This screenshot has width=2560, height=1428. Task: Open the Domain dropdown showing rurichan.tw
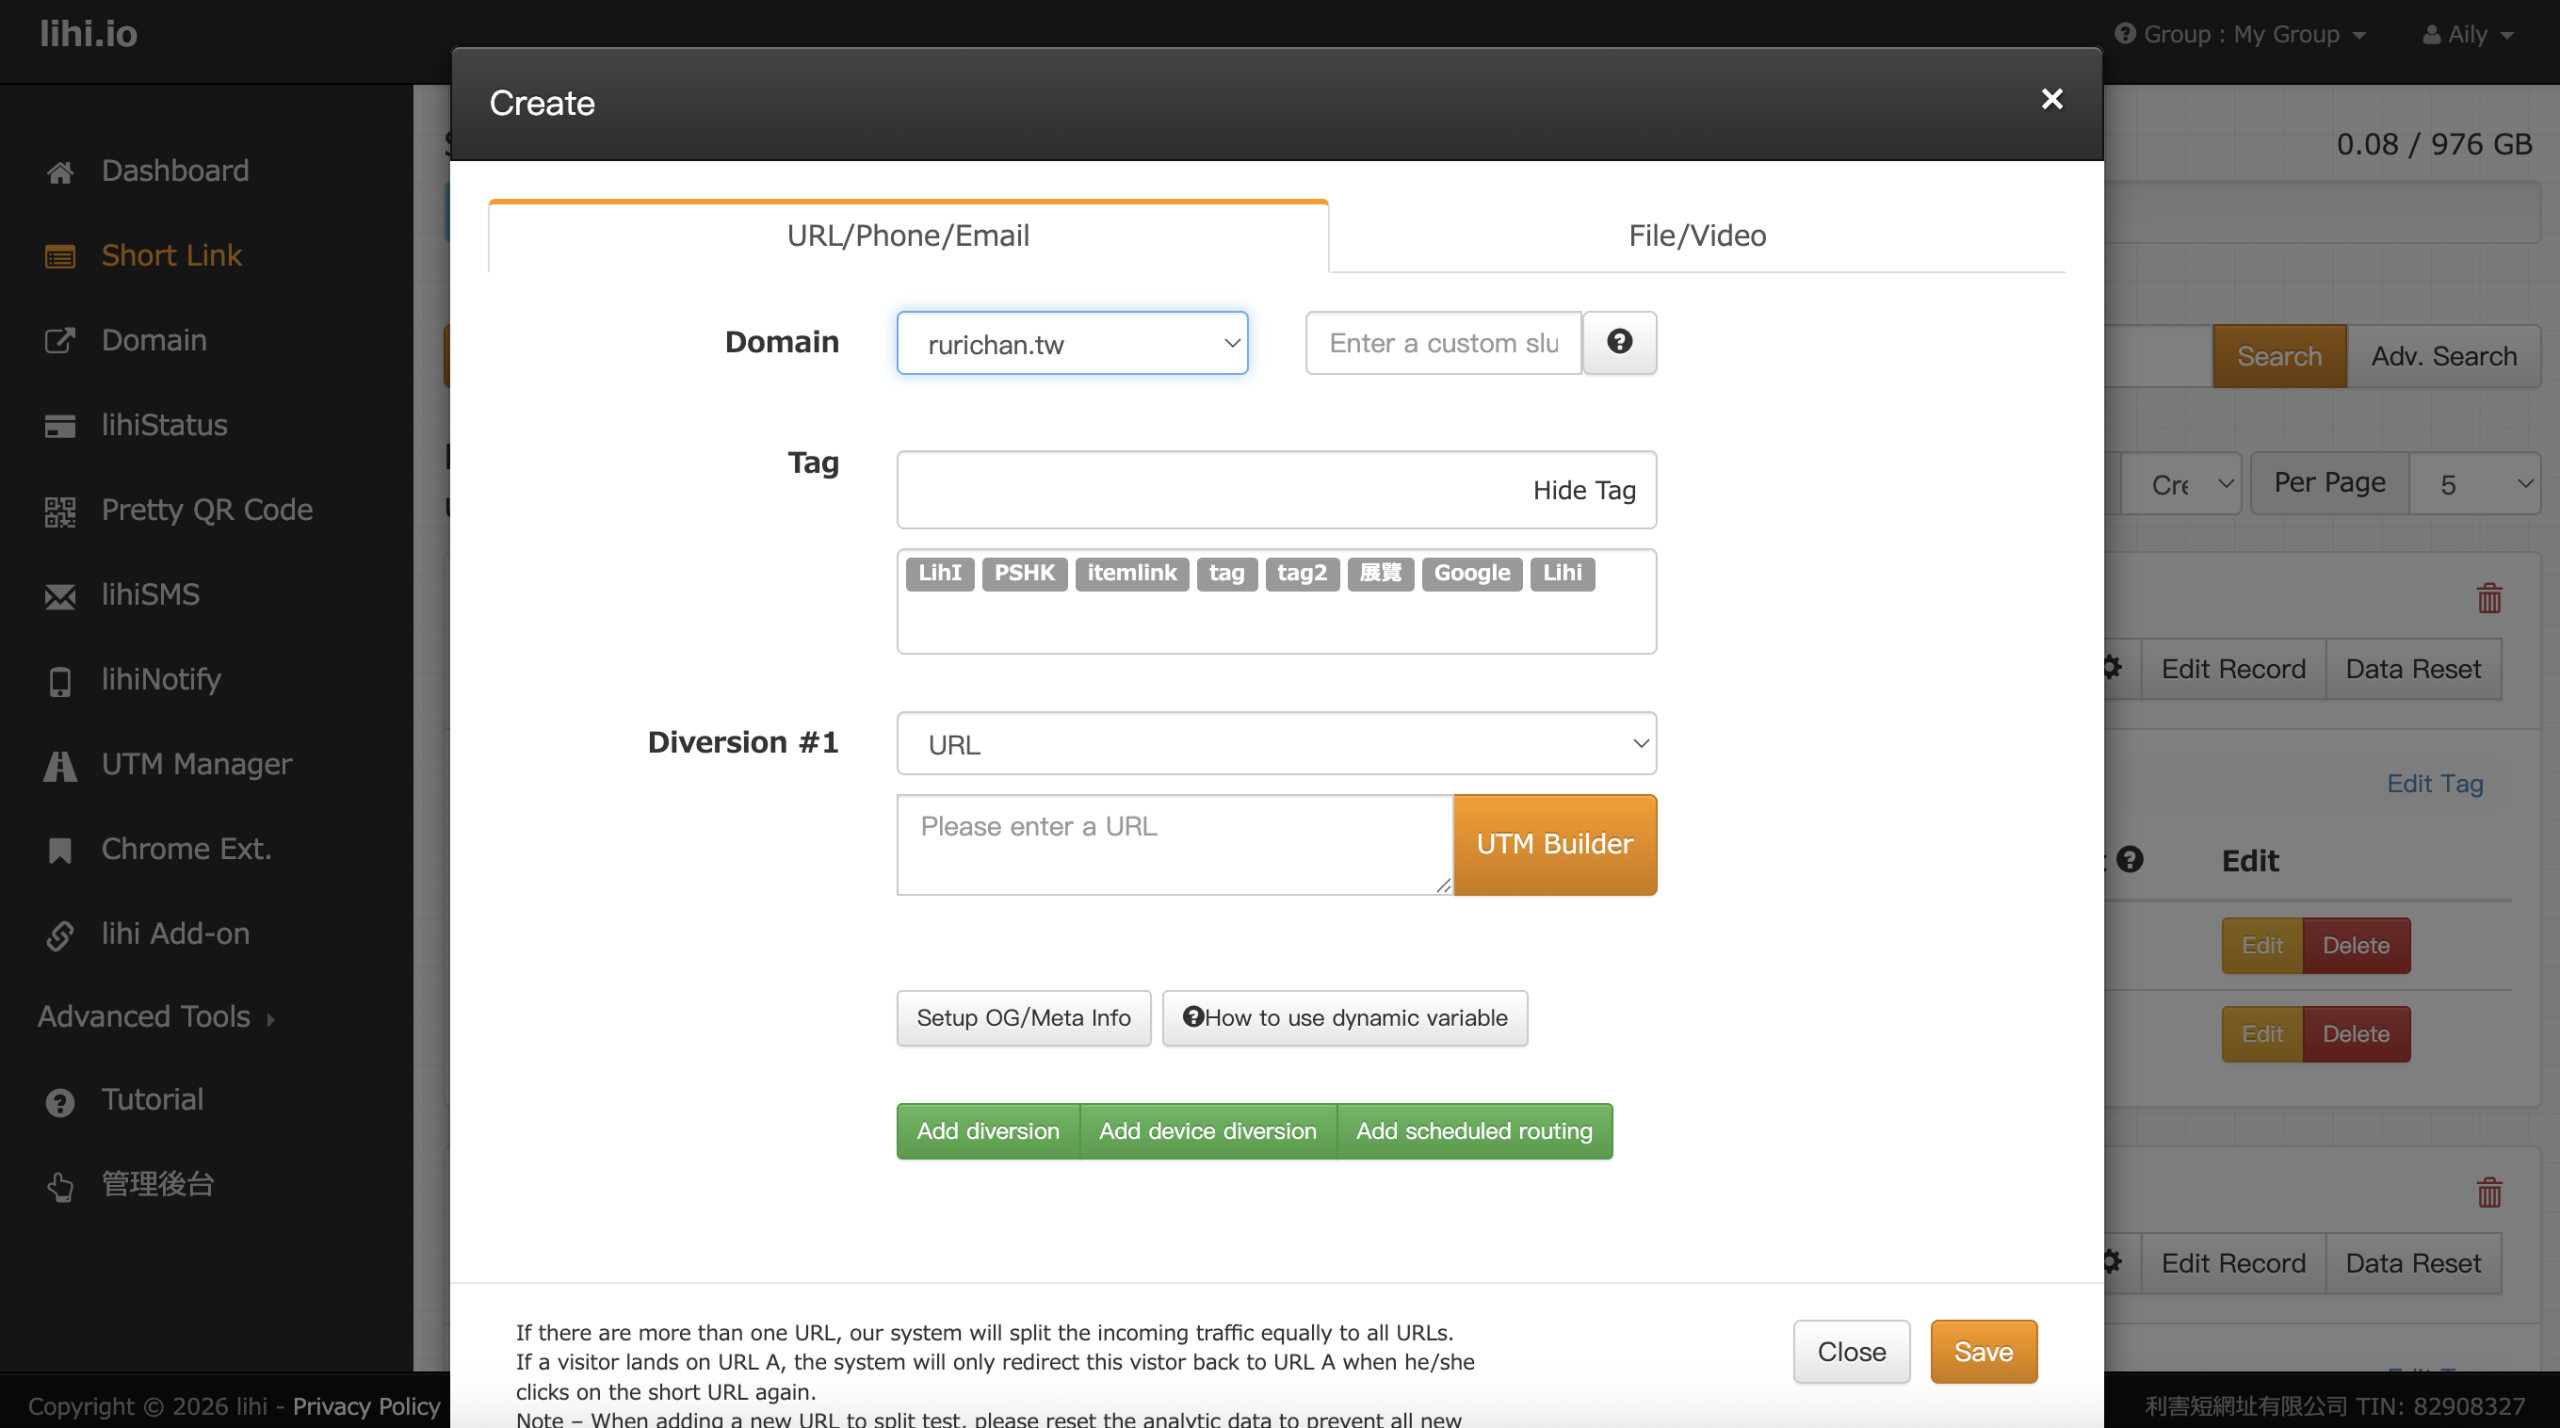(1072, 343)
